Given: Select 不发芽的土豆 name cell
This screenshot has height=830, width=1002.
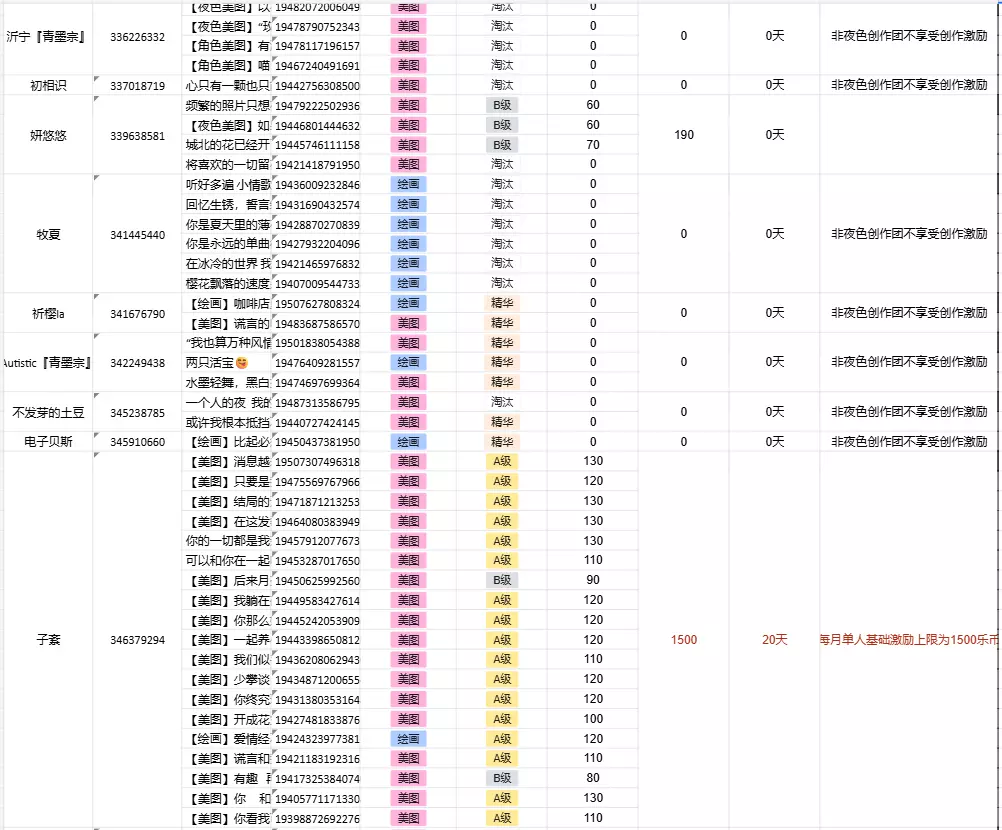Looking at the screenshot, I should click(48, 412).
